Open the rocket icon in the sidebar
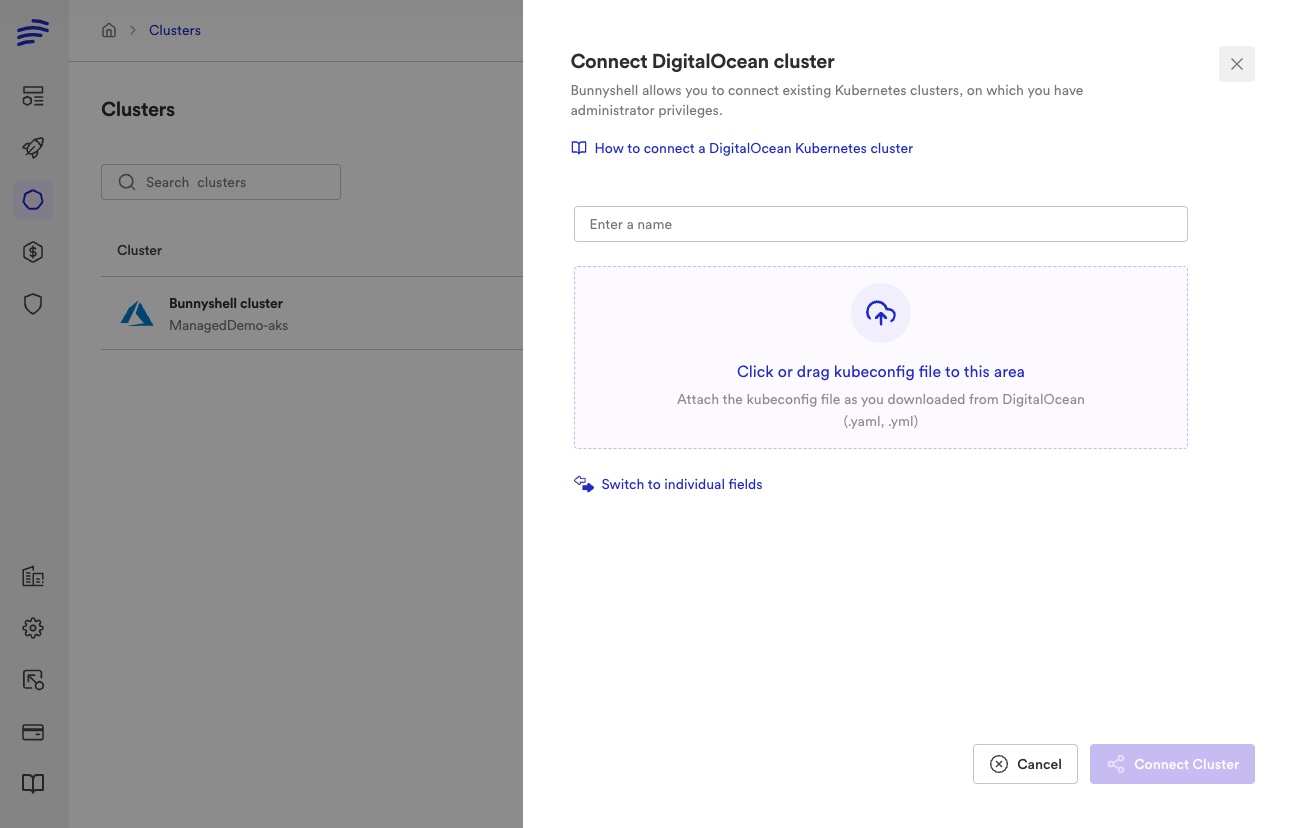The height and width of the screenshot is (828, 1299). 33,148
